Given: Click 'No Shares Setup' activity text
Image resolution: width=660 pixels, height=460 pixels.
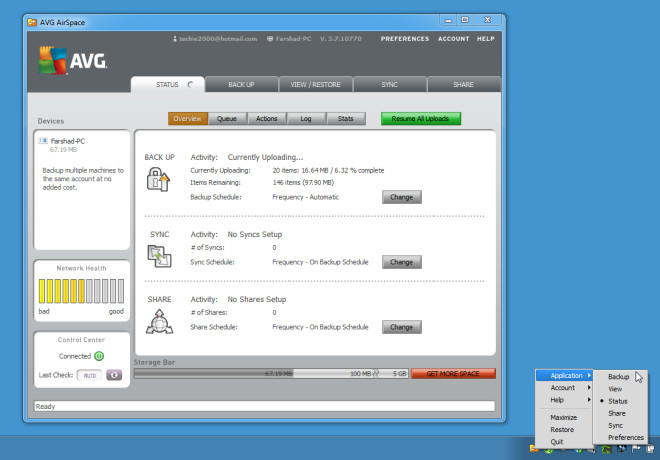Looking at the screenshot, I should tap(257, 299).
